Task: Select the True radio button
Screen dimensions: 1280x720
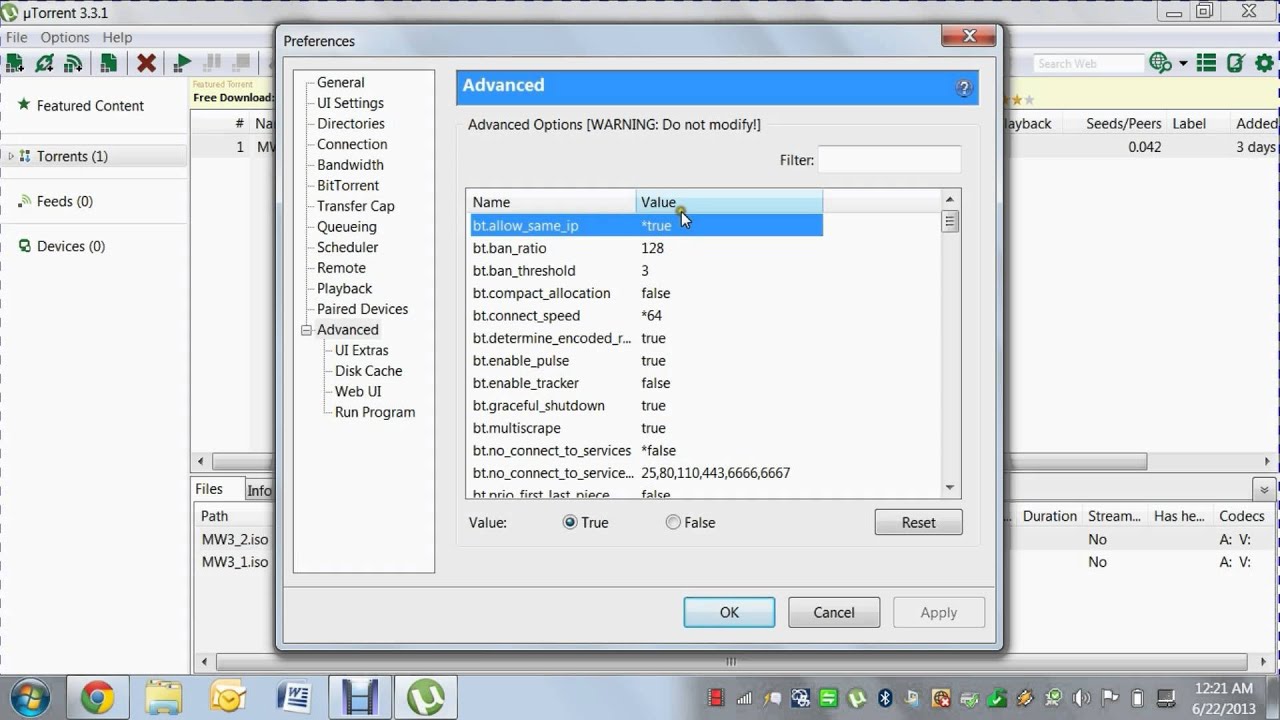Action: point(570,522)
